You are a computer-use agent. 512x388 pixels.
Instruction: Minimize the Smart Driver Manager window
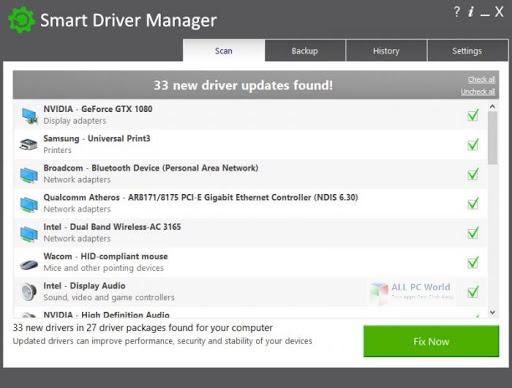pyautogui.click(x=485, y=15)
